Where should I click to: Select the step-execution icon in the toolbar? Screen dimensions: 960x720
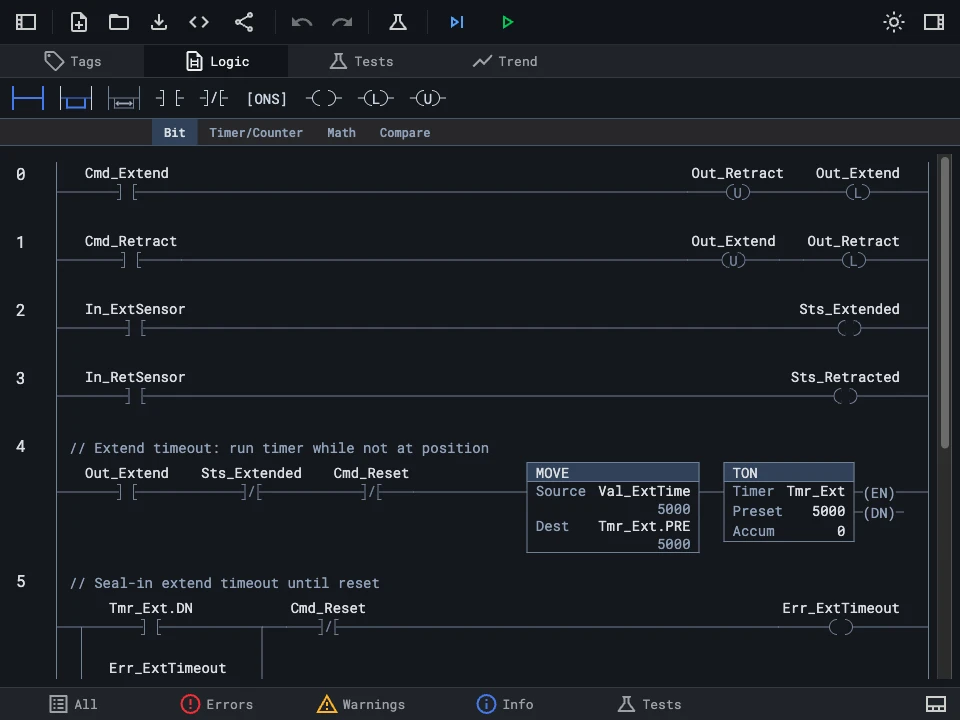457,22
